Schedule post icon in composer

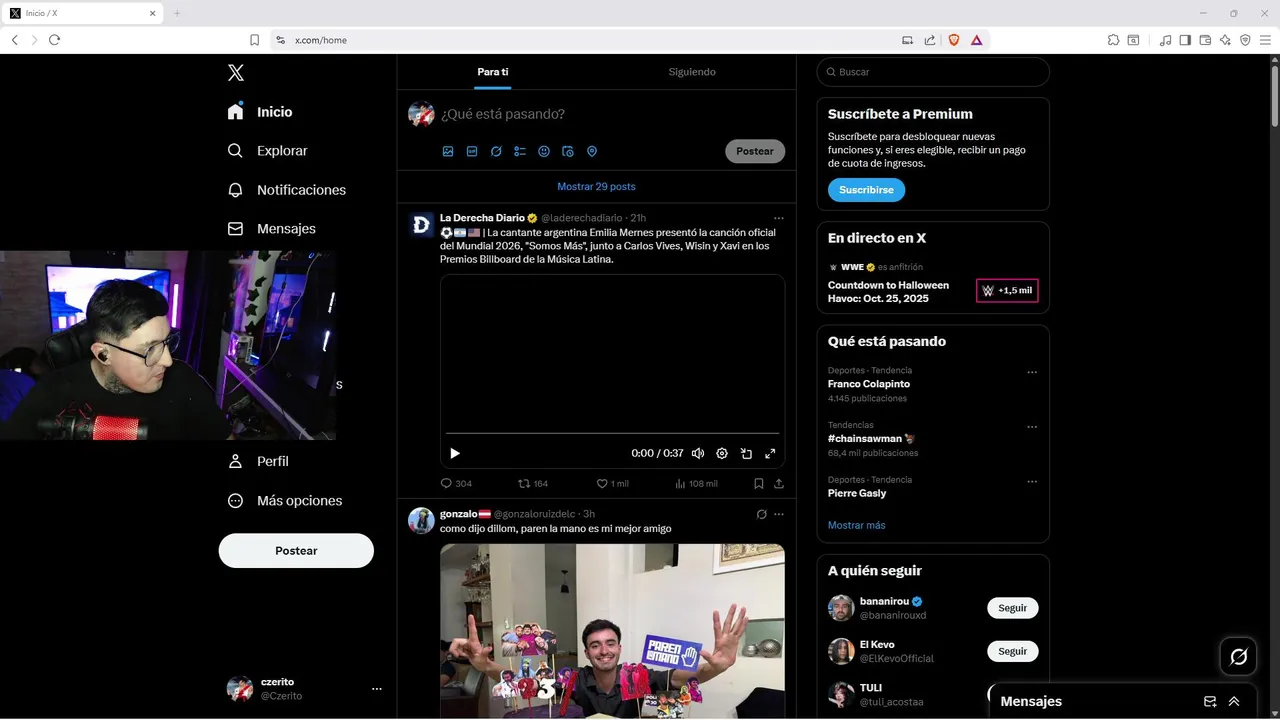pyautogui.click(x=568, y=152)
